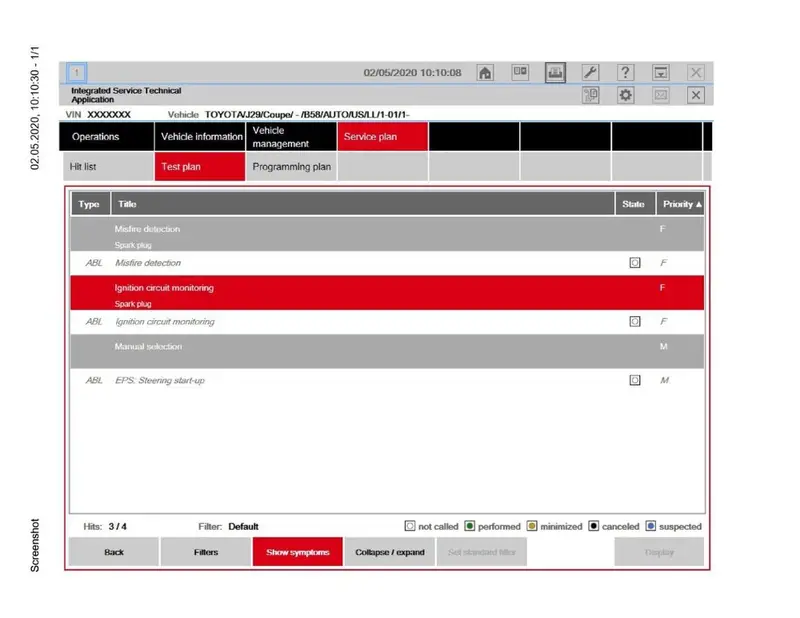Click the wrench tools icon

click(590, 72)
